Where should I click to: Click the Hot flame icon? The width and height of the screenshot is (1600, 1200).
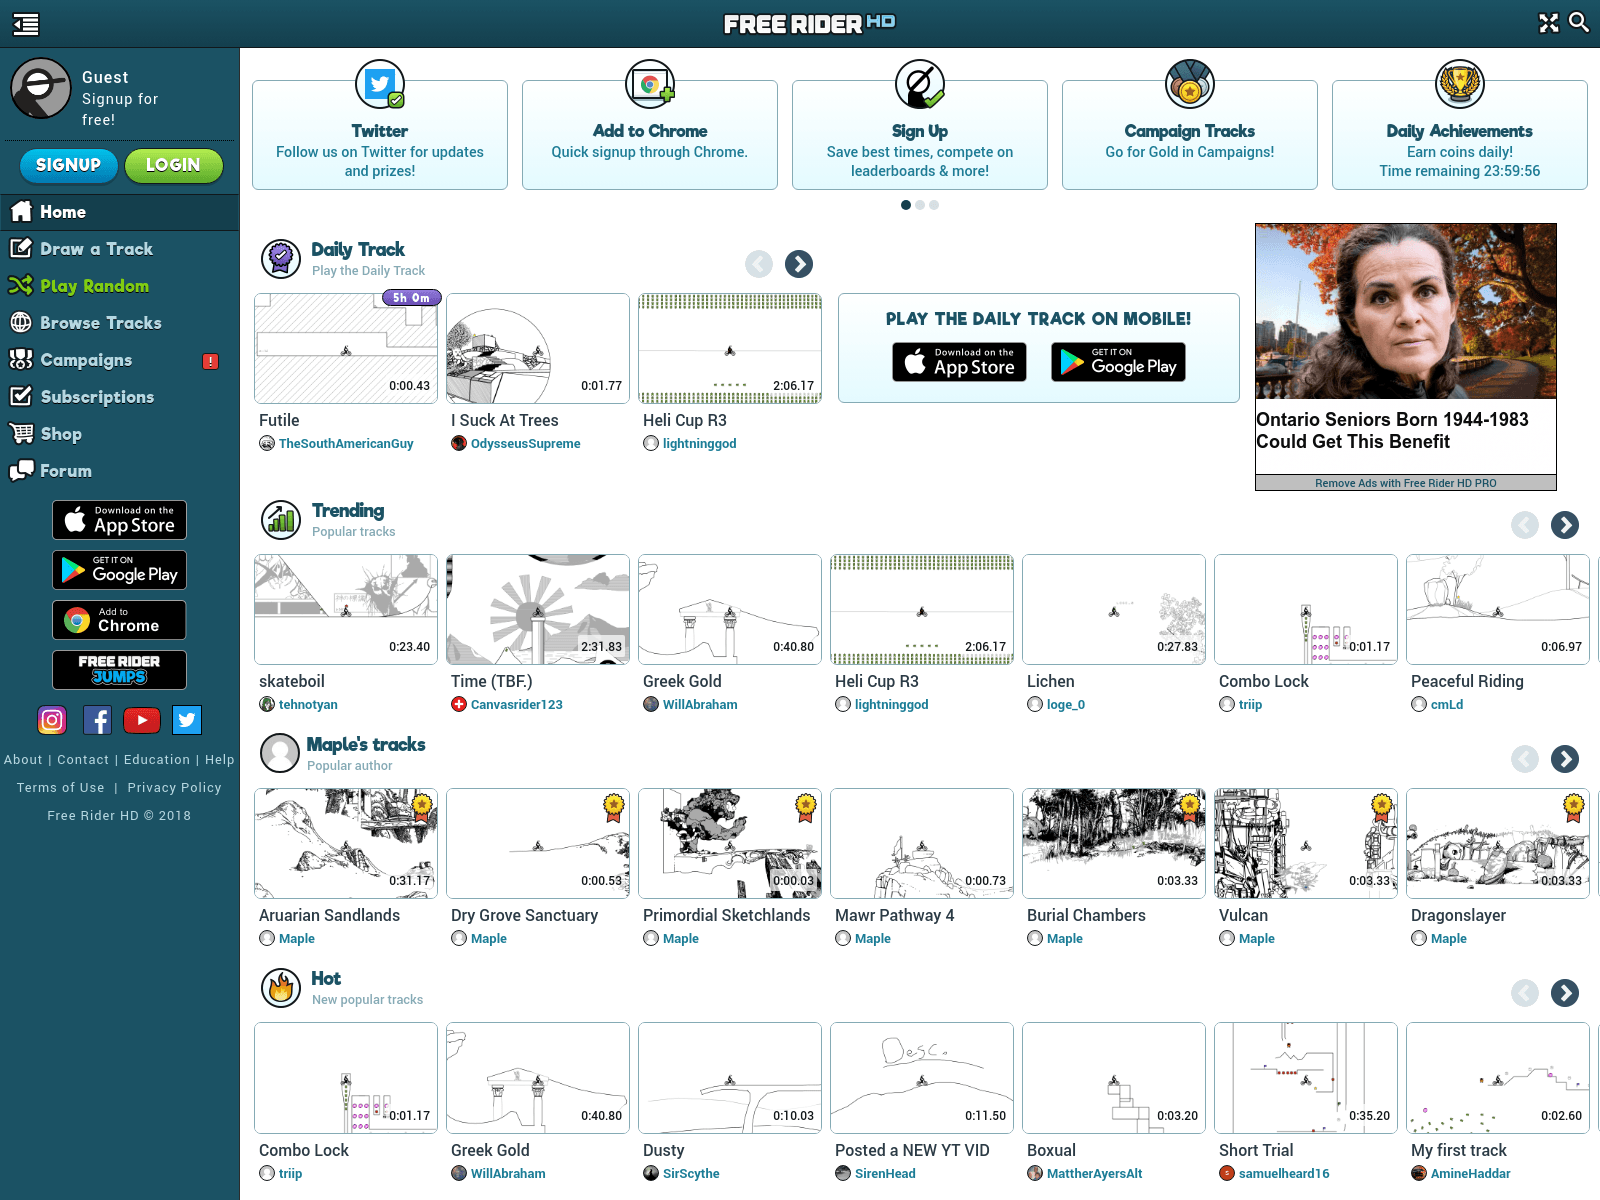tap(281, 988)
